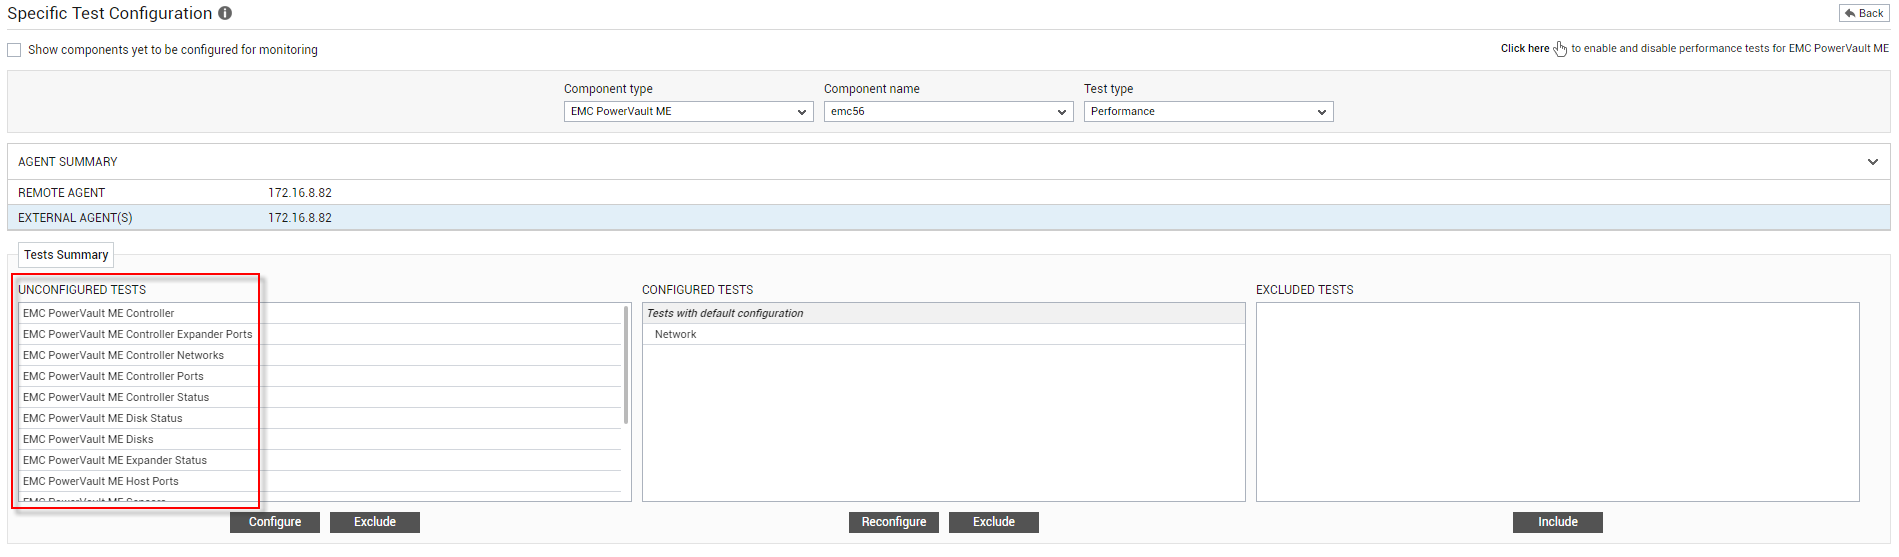Click the External Agent(s) row
The image size is (1899, 557).
click(948, 218)
